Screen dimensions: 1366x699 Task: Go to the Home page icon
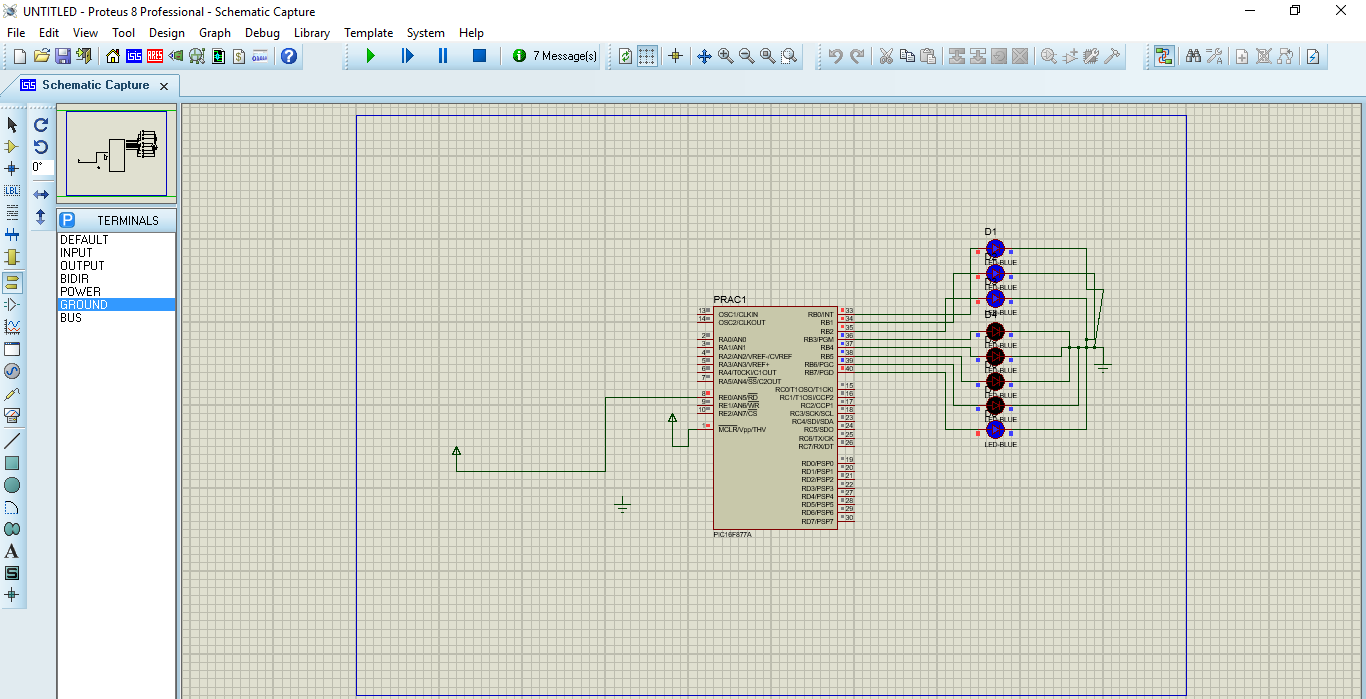(112, 56)
